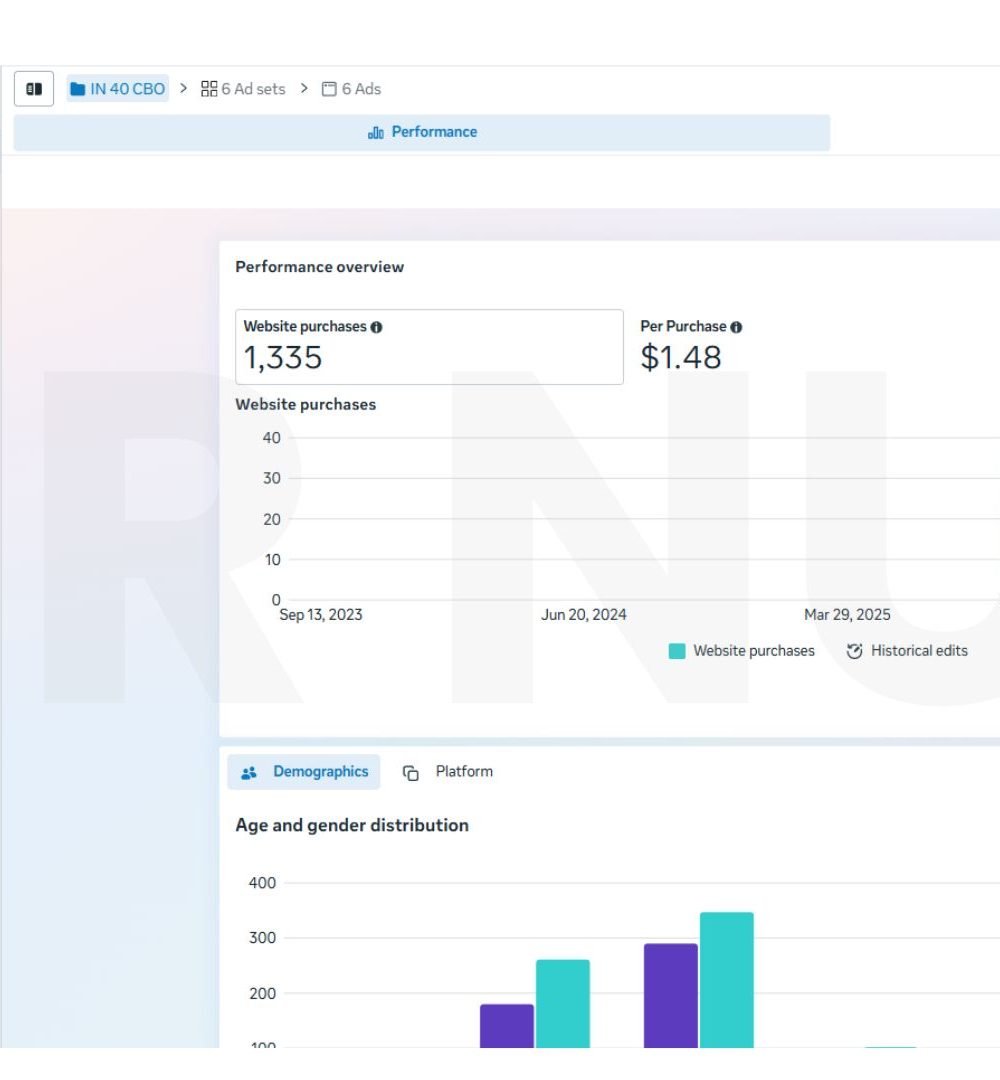Toggle the Website purchases legend label
This screenshot has height=1080, width=1000.
[x=754, y=651]
